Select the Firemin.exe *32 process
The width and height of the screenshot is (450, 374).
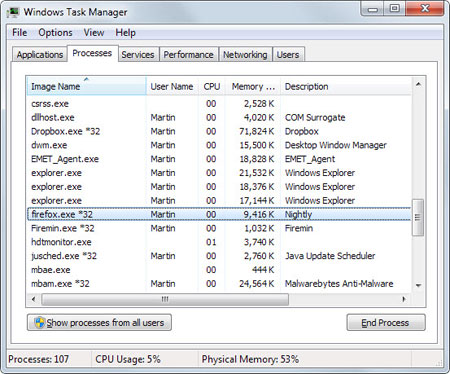pos(219,228)
